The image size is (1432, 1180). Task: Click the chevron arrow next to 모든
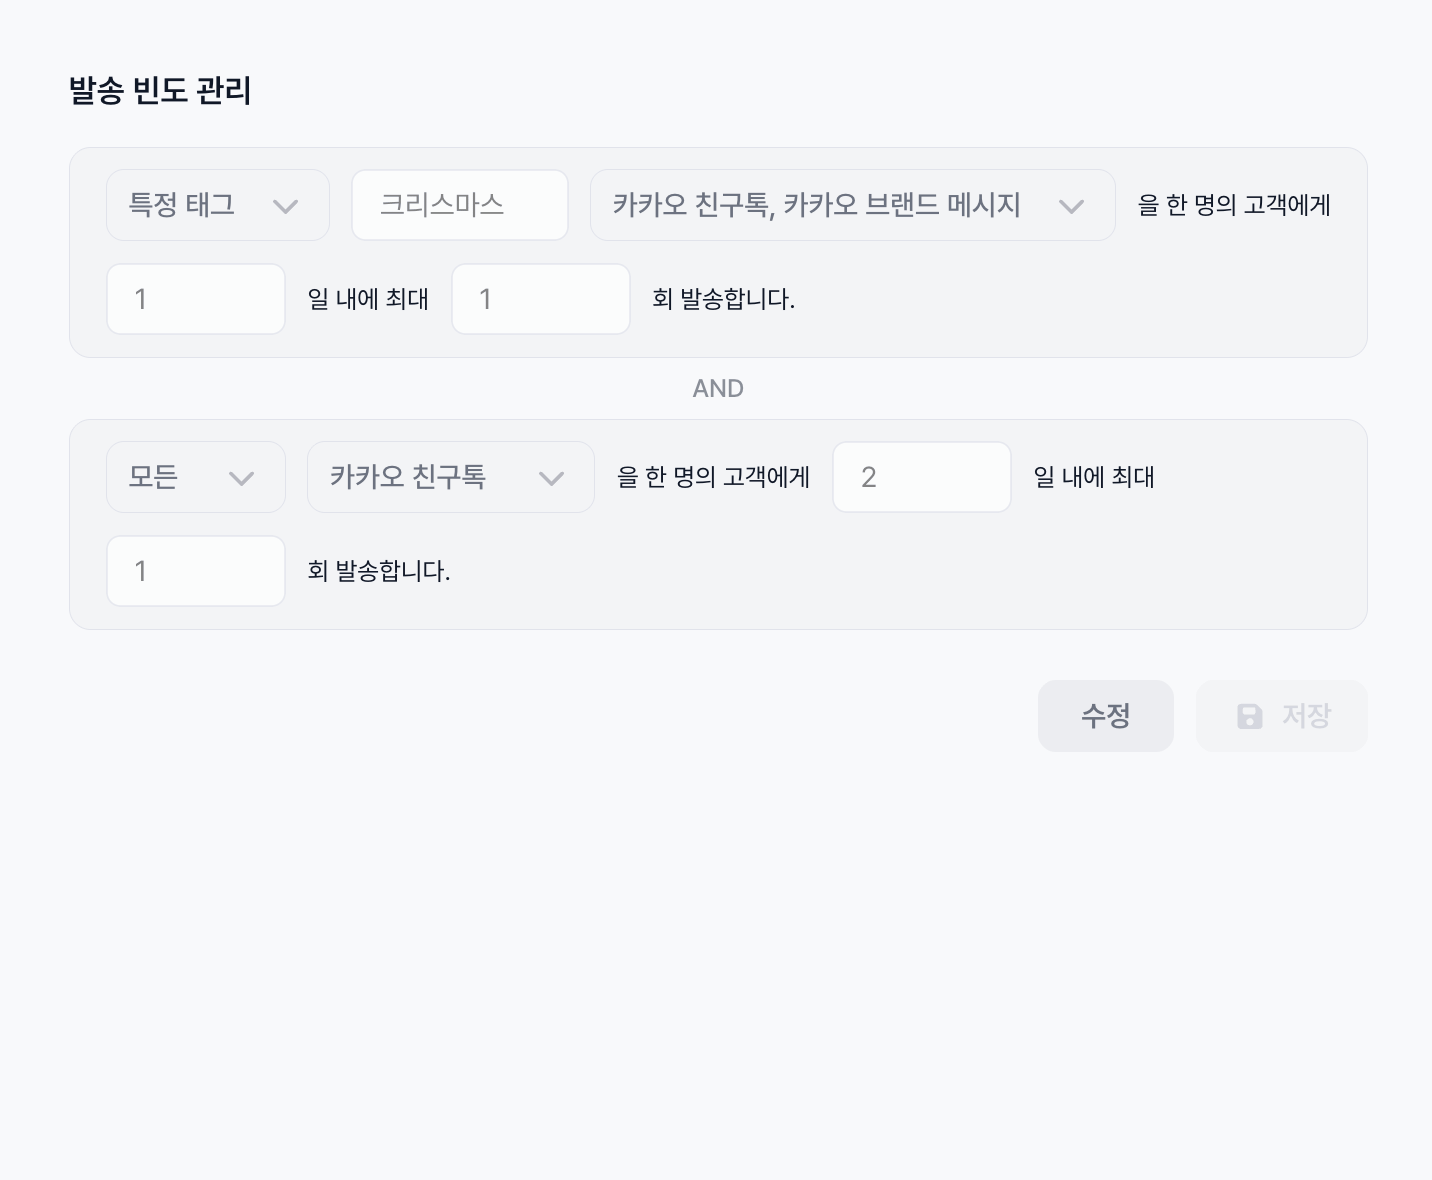coord(241,478)
